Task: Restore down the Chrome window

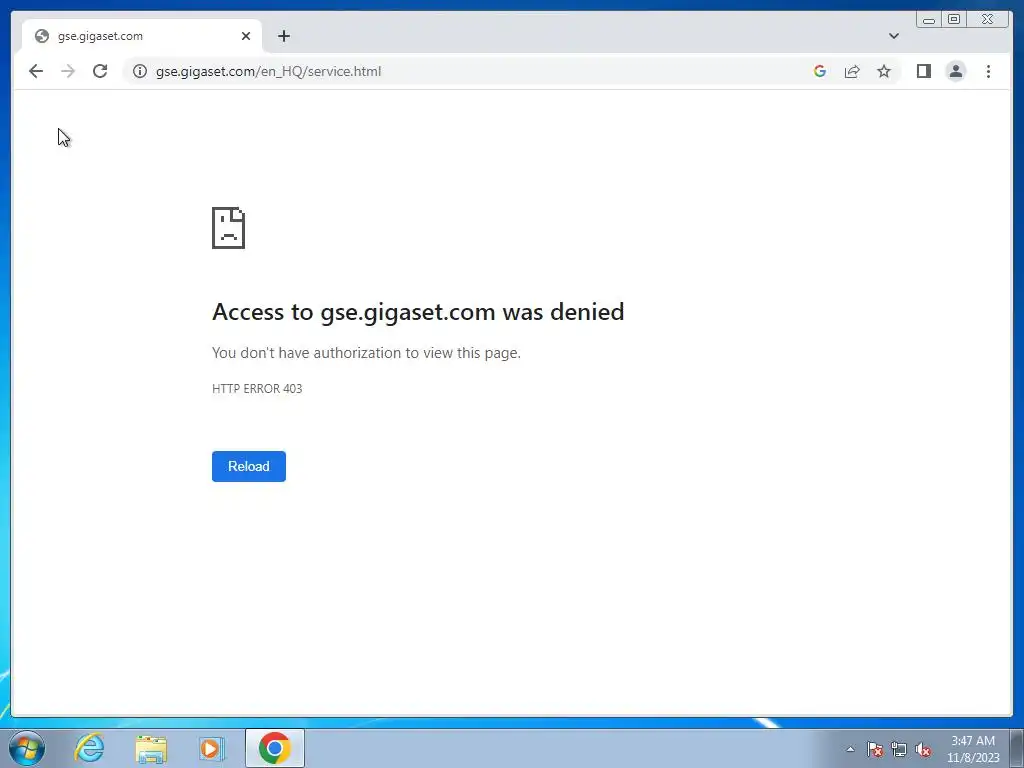Action: point(953,19)
